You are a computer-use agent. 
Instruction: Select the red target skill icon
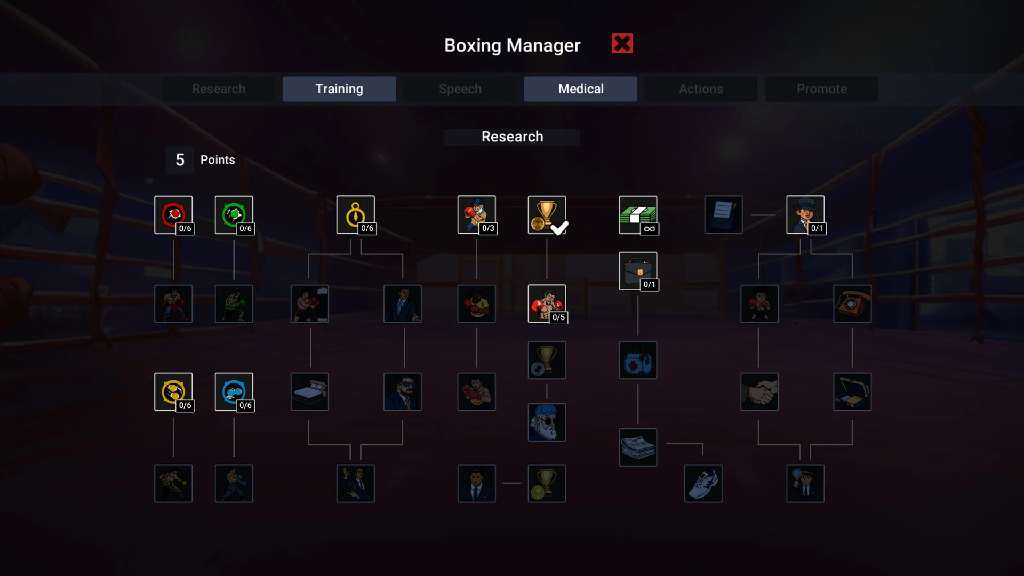pos(173,215)
